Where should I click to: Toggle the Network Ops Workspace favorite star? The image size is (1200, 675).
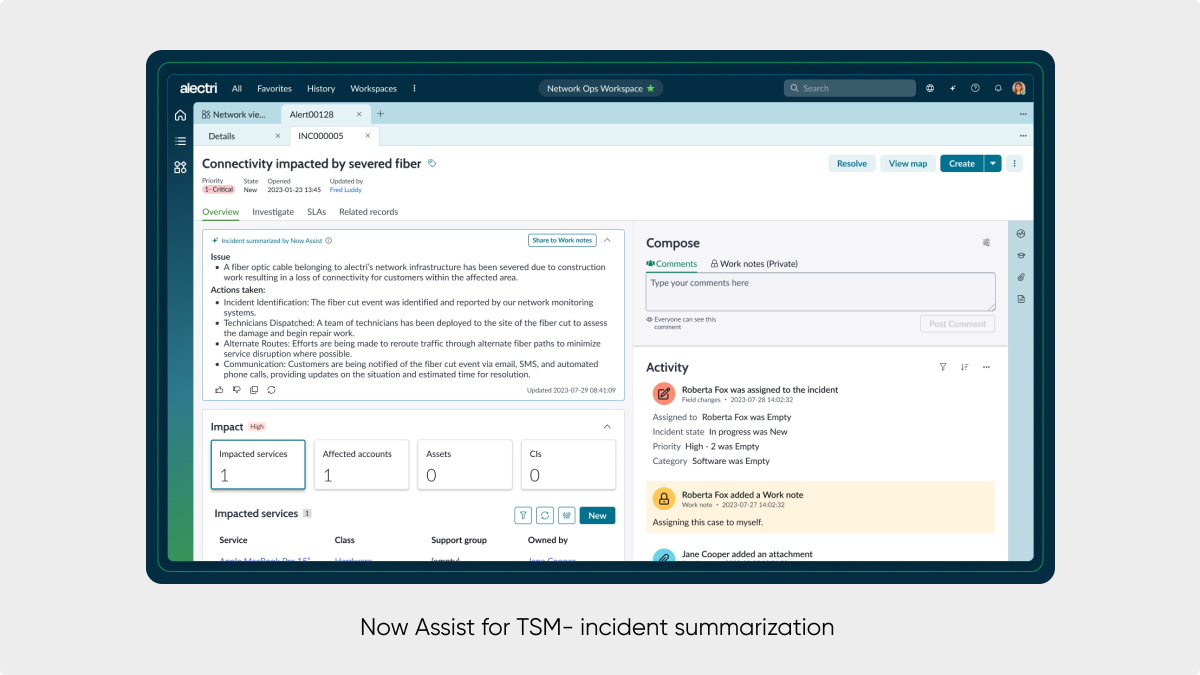(651, 88)
